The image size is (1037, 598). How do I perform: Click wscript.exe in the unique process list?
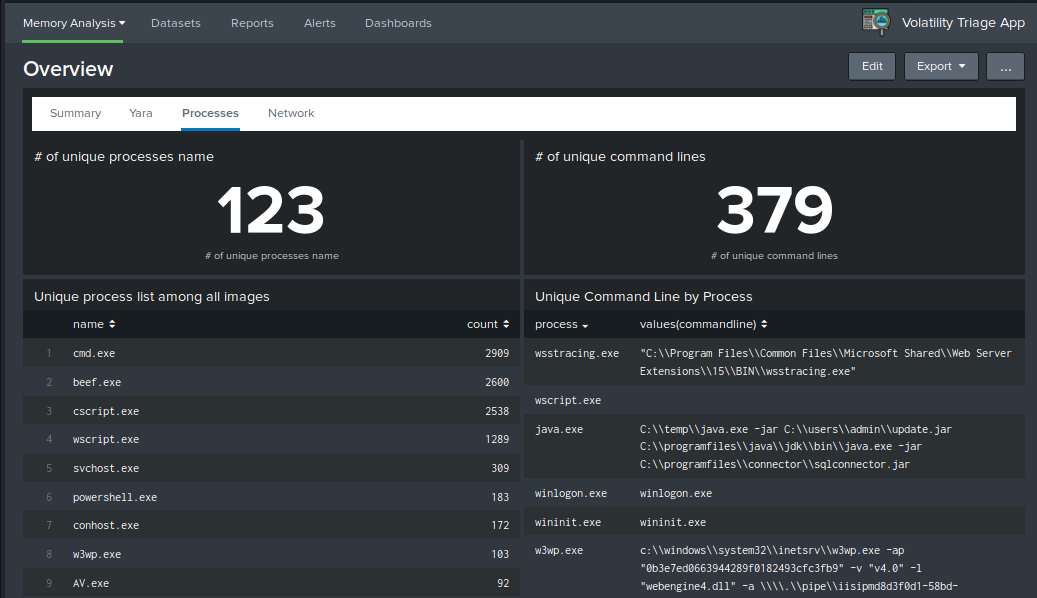(106, 439)
